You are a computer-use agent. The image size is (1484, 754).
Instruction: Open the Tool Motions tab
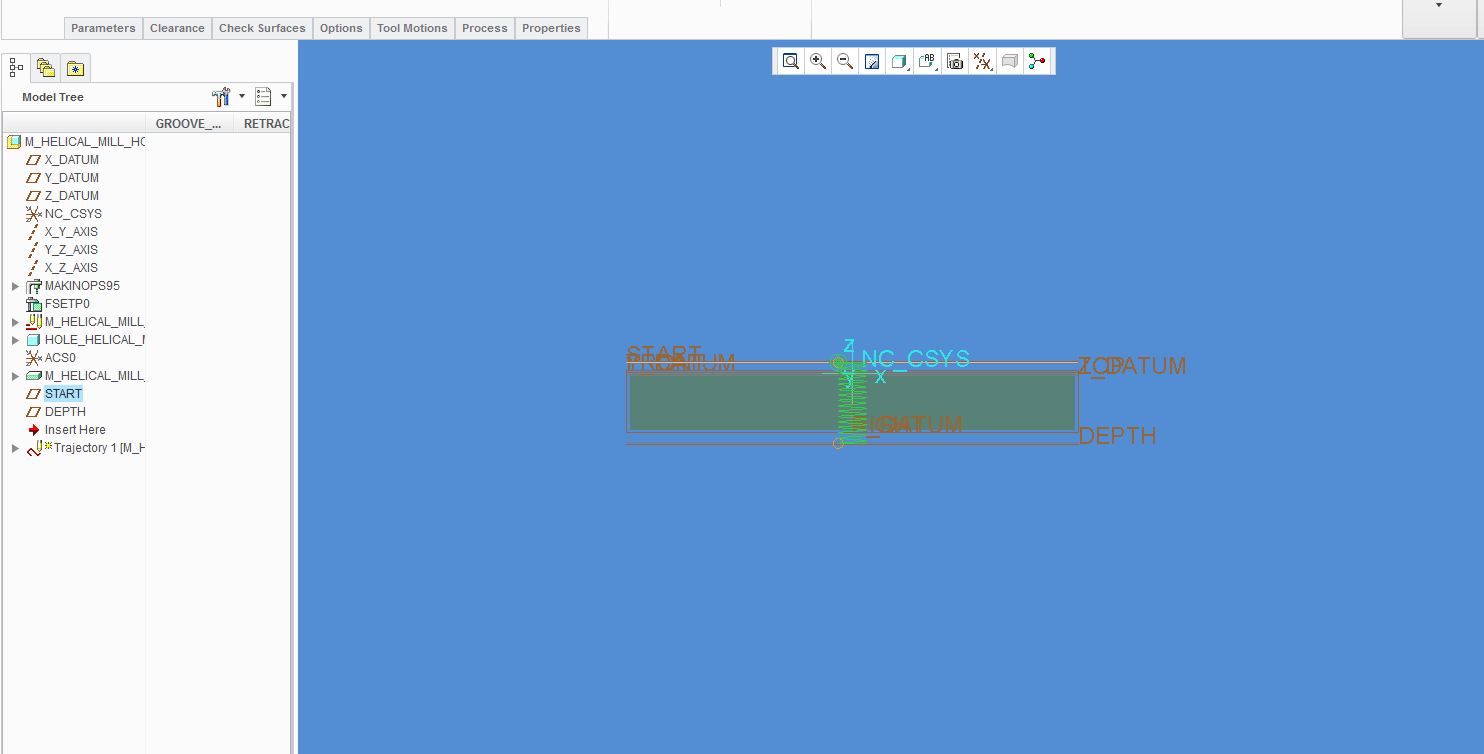click(x=412, y=28)
